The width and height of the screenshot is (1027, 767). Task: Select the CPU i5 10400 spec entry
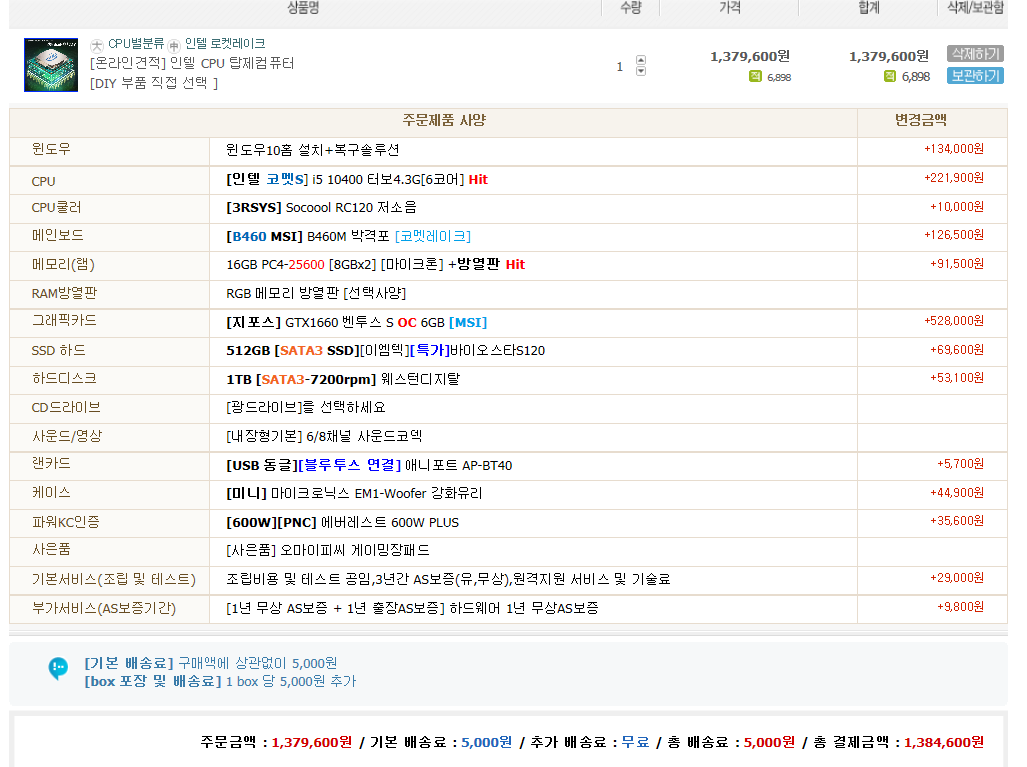(357, 180)
